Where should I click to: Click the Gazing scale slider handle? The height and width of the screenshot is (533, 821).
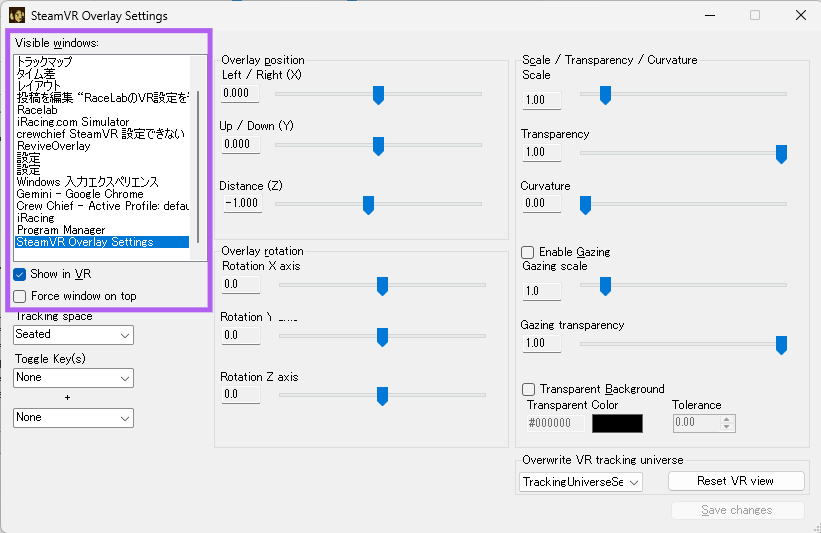[605, 286]
